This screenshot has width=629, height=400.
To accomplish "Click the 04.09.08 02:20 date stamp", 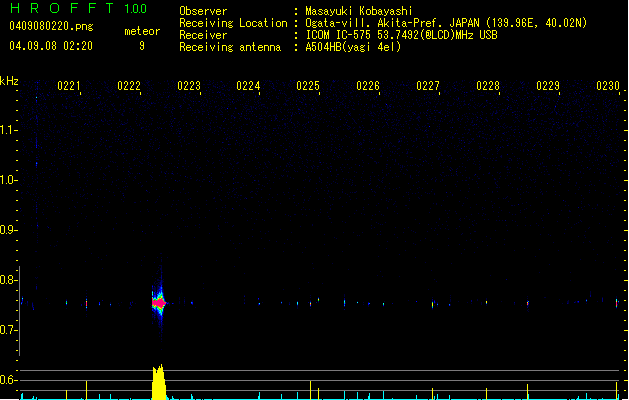I will 50,46.
